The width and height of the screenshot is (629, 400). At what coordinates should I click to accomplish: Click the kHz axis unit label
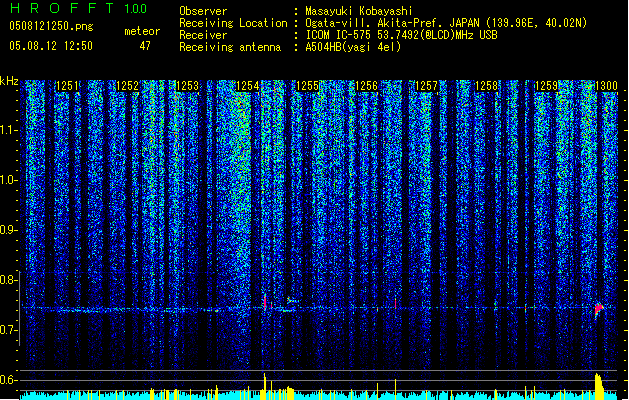tap(9, 81)
